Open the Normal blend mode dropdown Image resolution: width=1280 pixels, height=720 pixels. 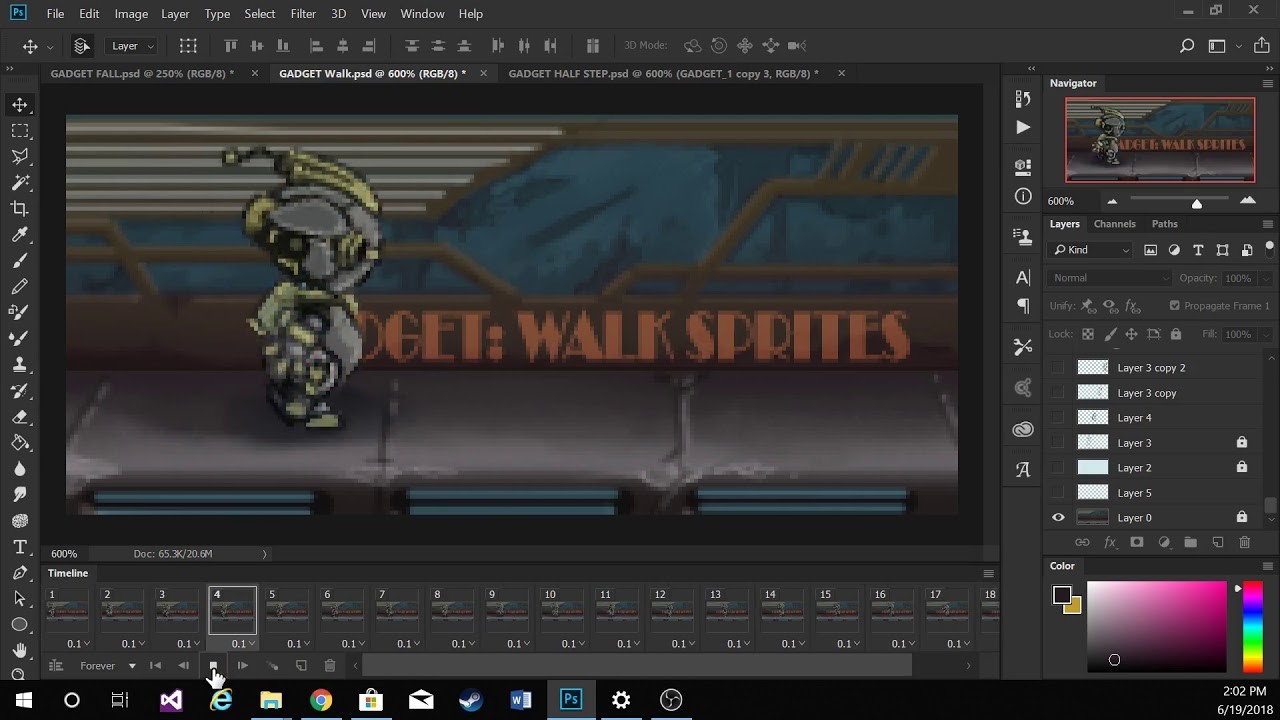point(1109,278)
